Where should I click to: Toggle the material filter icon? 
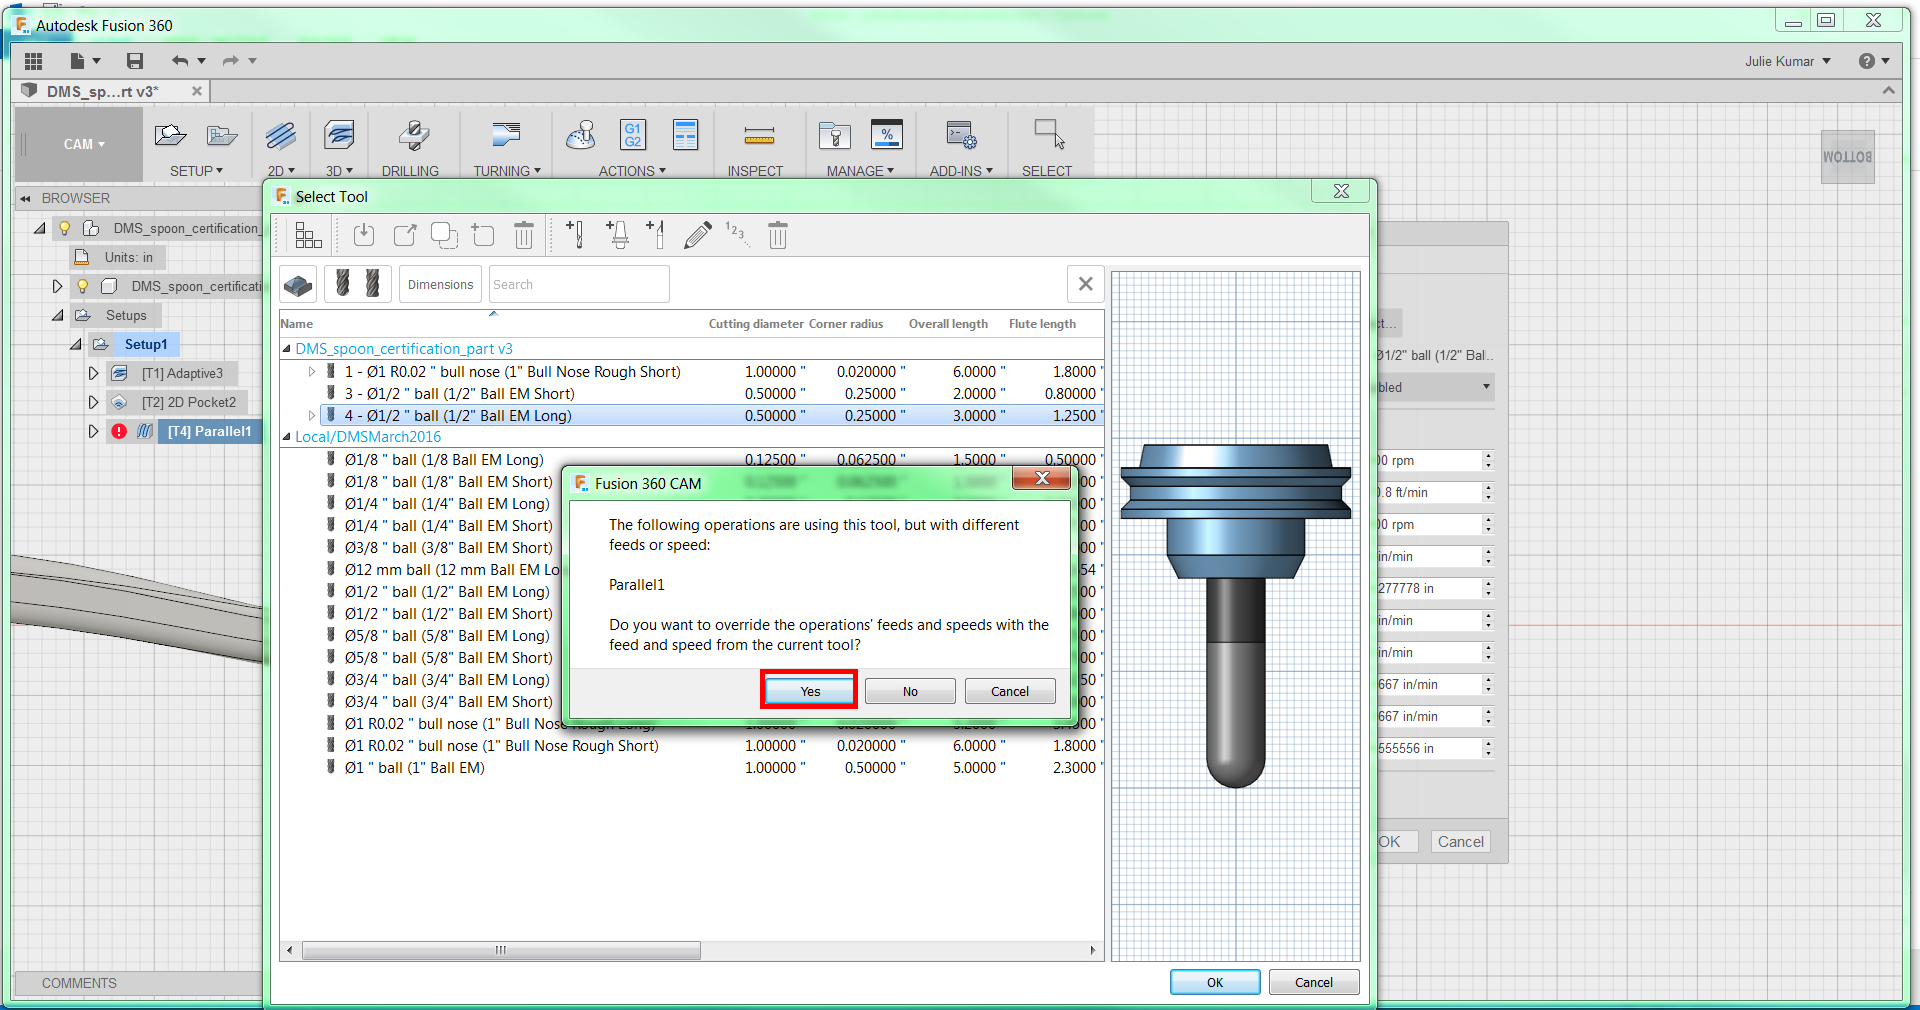298,284
